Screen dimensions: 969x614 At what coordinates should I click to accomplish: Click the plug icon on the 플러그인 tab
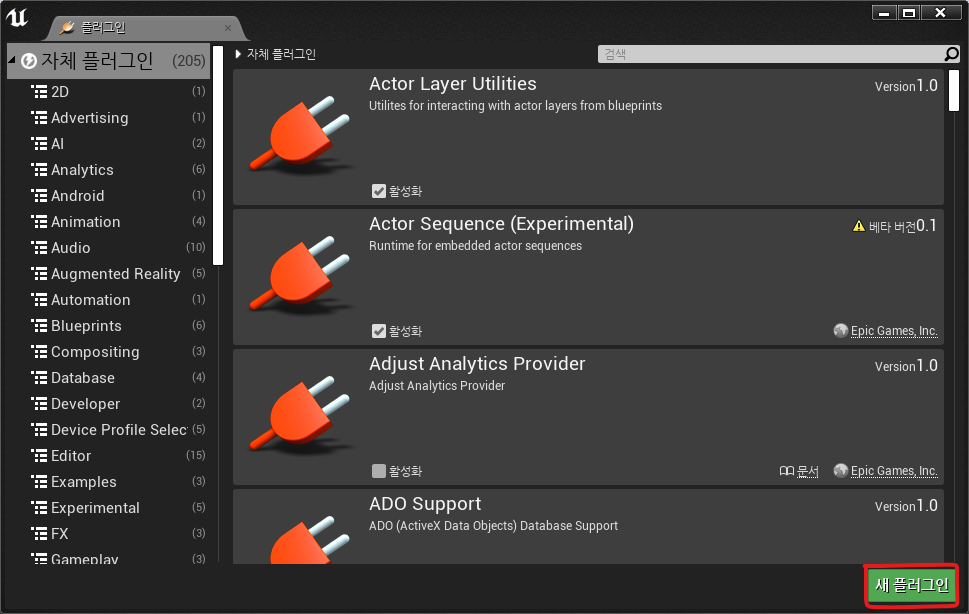point(67,27)
